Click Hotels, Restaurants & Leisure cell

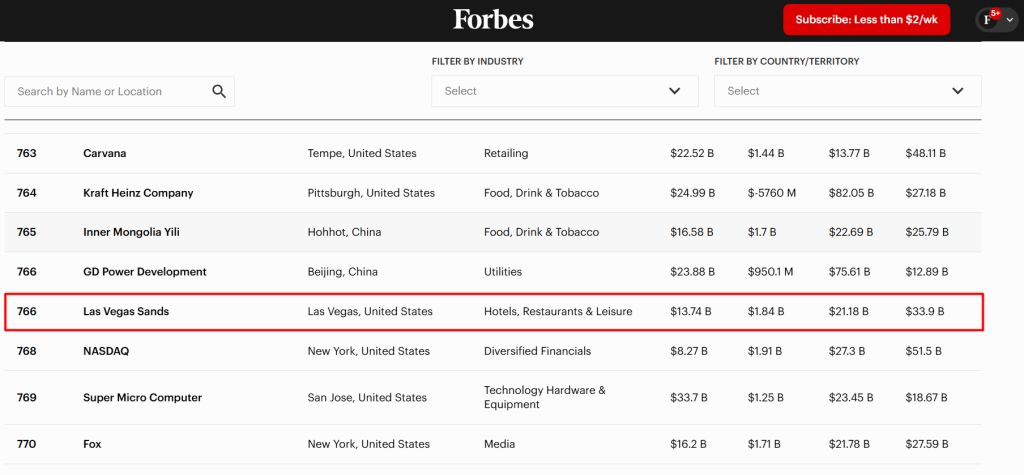558,312
